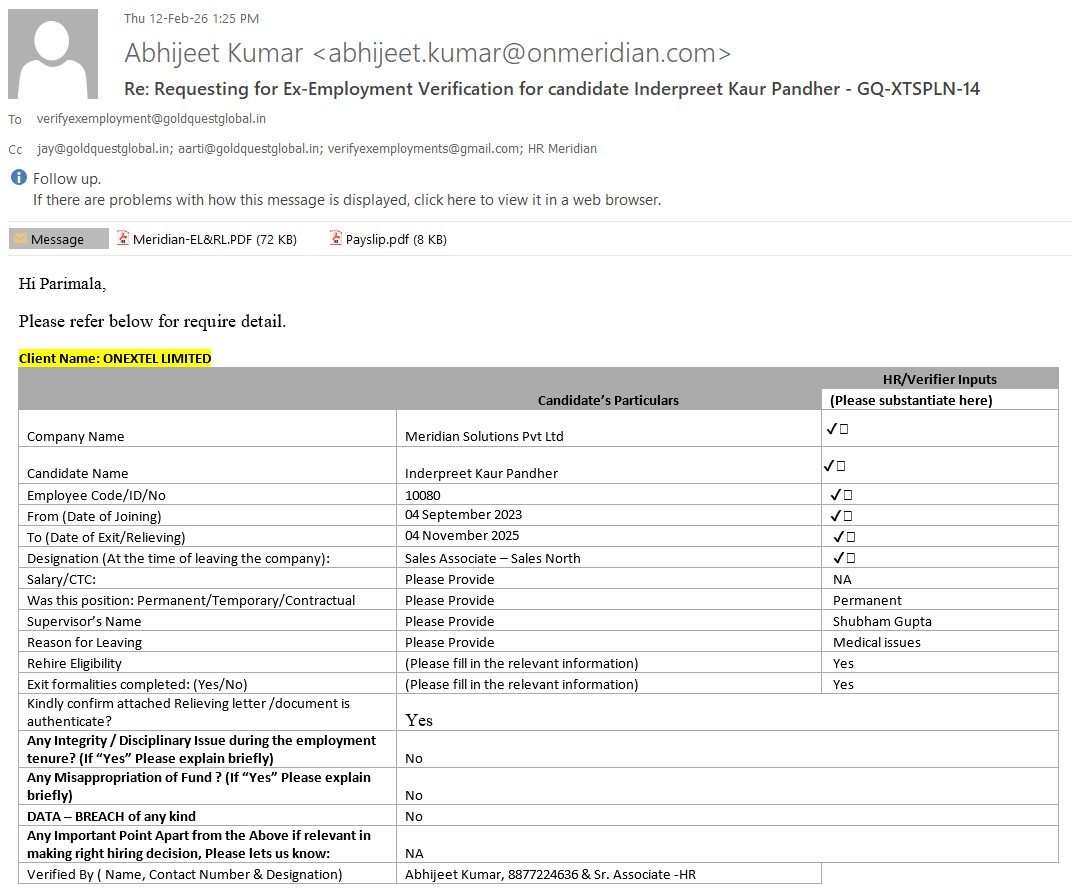Click the view in web browser info bar
Screen dimensions: 1072x892
[346, 200]
